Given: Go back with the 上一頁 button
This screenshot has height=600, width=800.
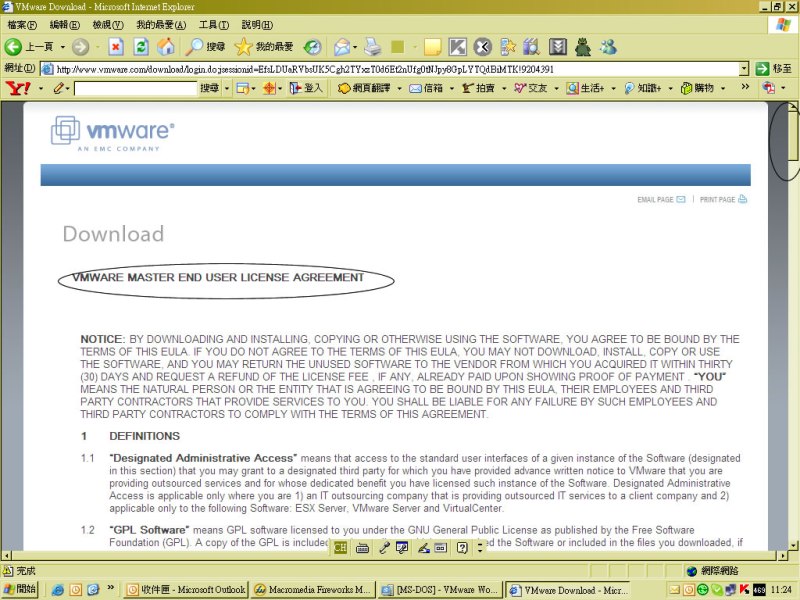Looking at the screenshot, I should click(x=29, y=47).
